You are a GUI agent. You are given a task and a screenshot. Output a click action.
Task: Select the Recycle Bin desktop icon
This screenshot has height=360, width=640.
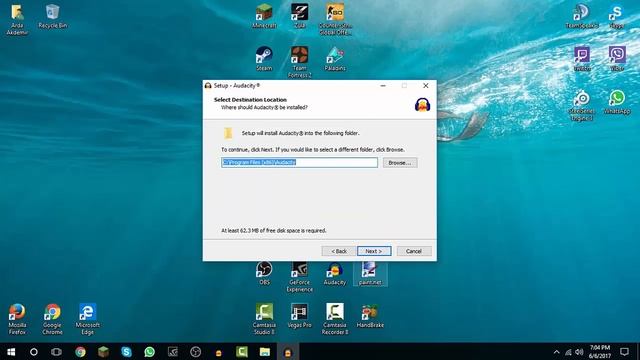pyautogui.click(x=52, y=16)
